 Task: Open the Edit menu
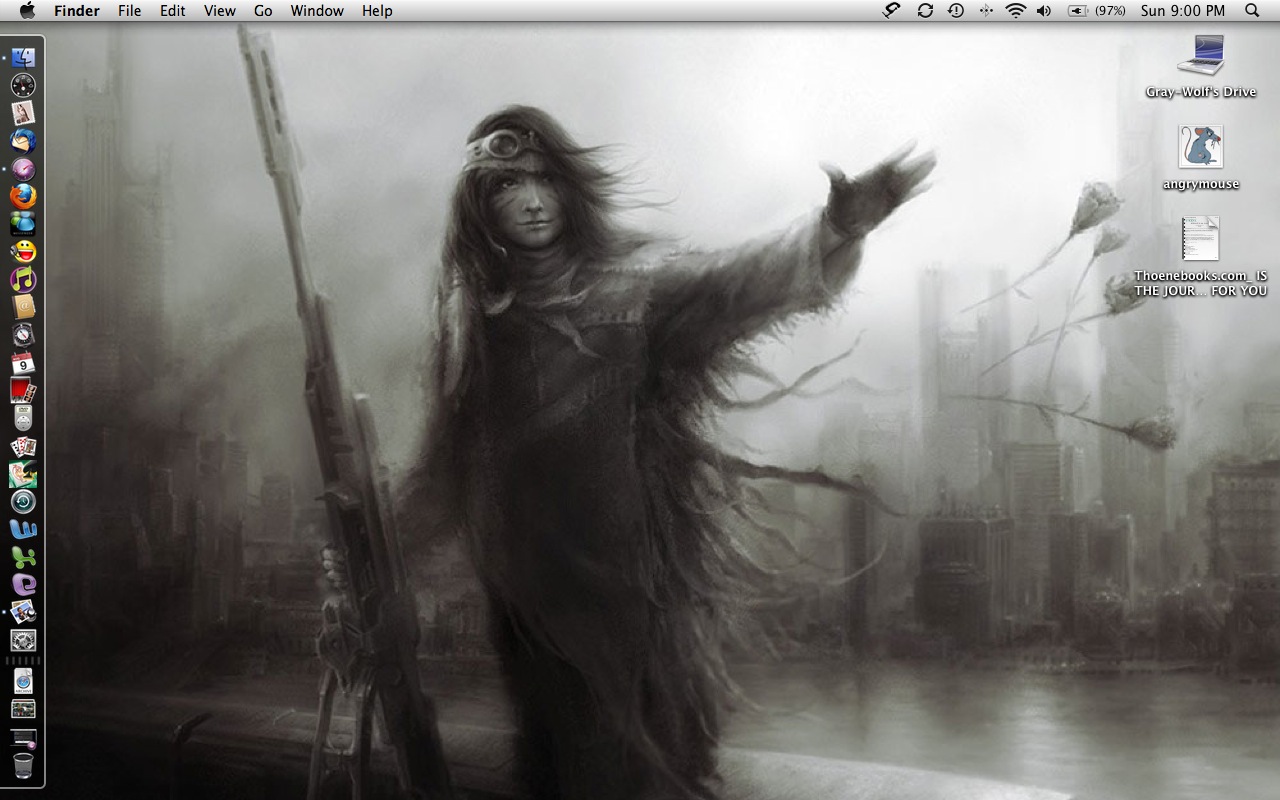point(173,11)
